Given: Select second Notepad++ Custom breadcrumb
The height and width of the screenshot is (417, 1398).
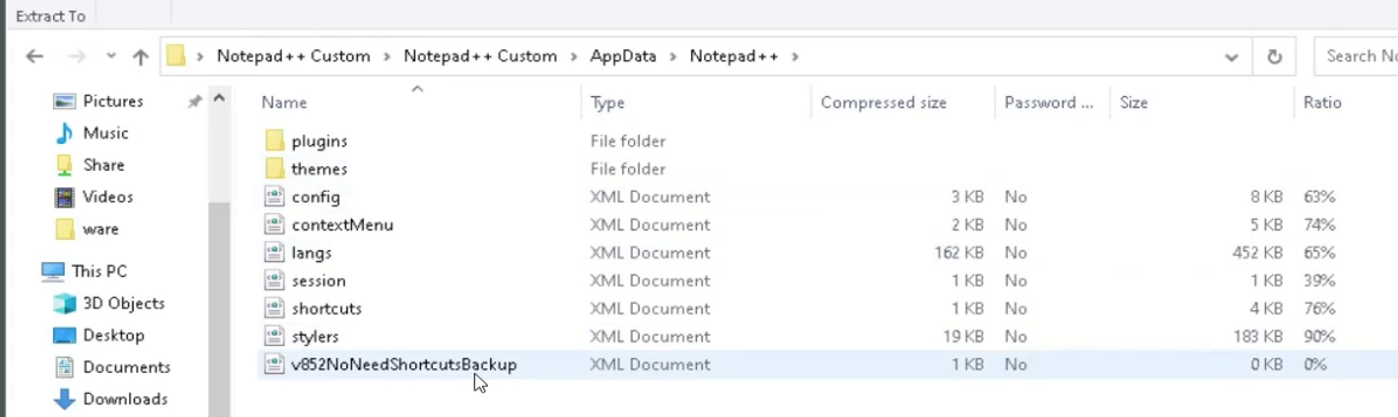Looking at the screenshot, I should pyautogui.click(x=480, y=56).
